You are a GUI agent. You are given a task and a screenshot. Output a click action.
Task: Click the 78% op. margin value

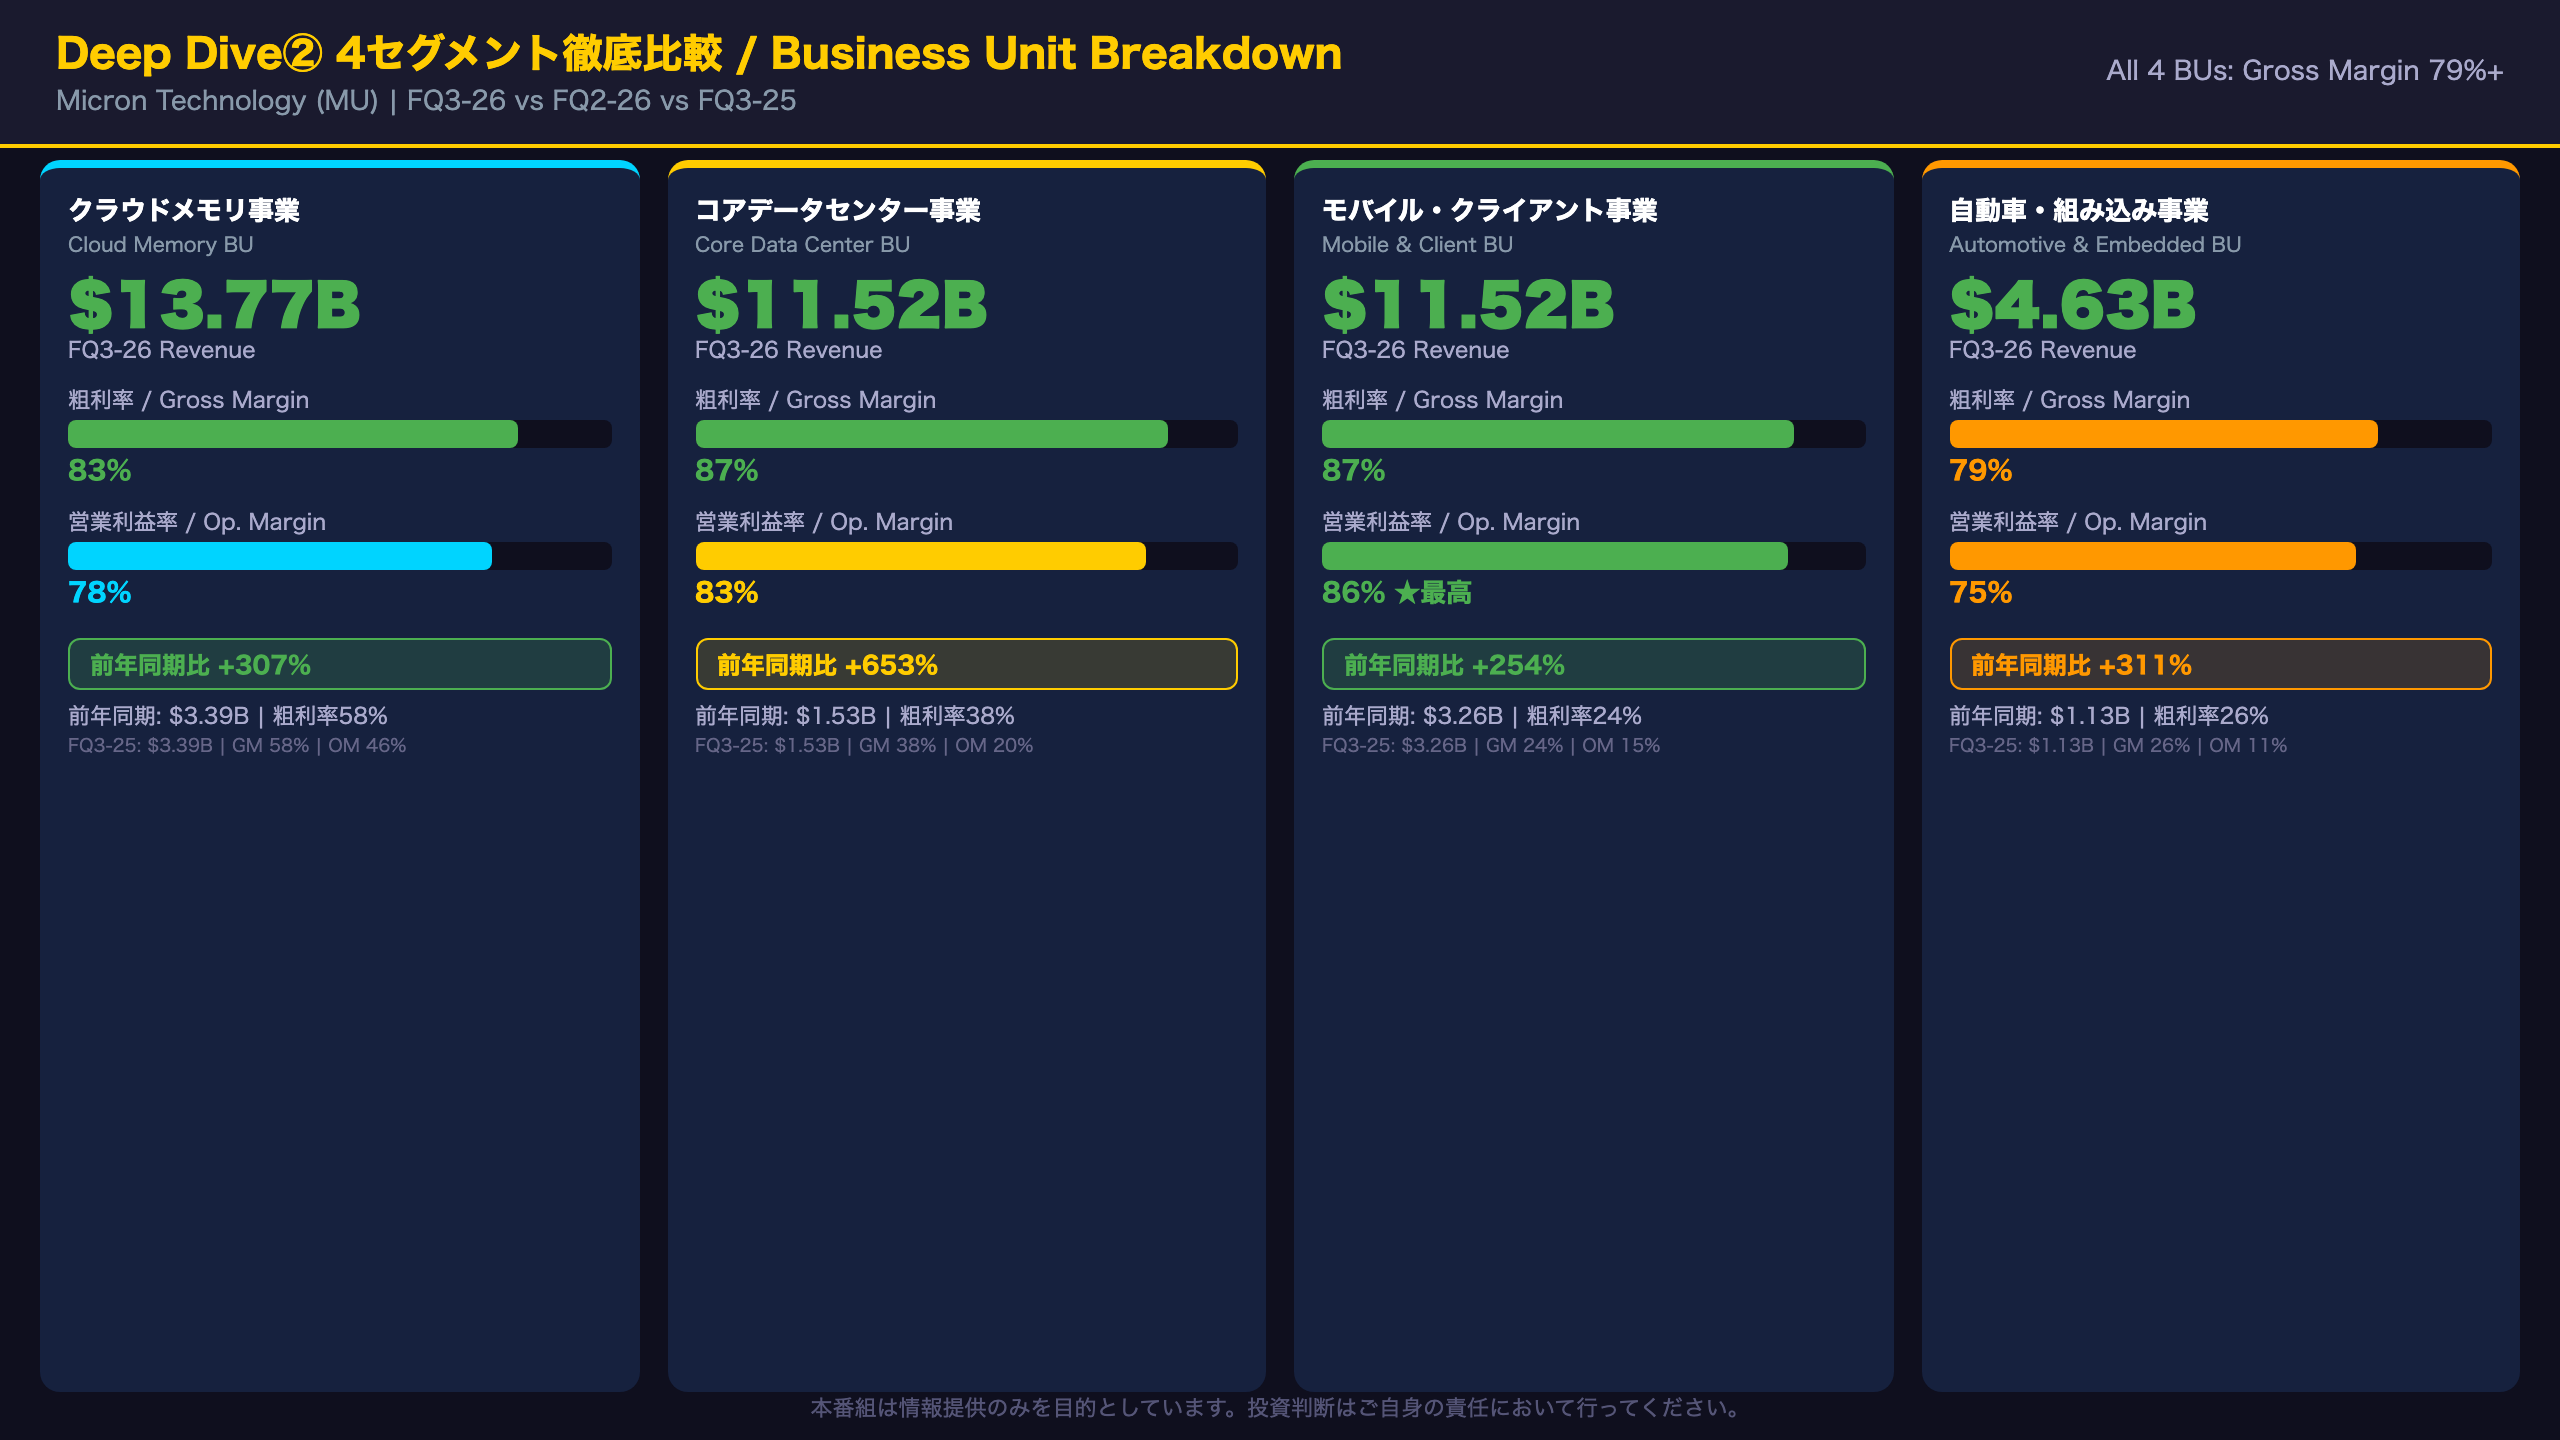100,592
